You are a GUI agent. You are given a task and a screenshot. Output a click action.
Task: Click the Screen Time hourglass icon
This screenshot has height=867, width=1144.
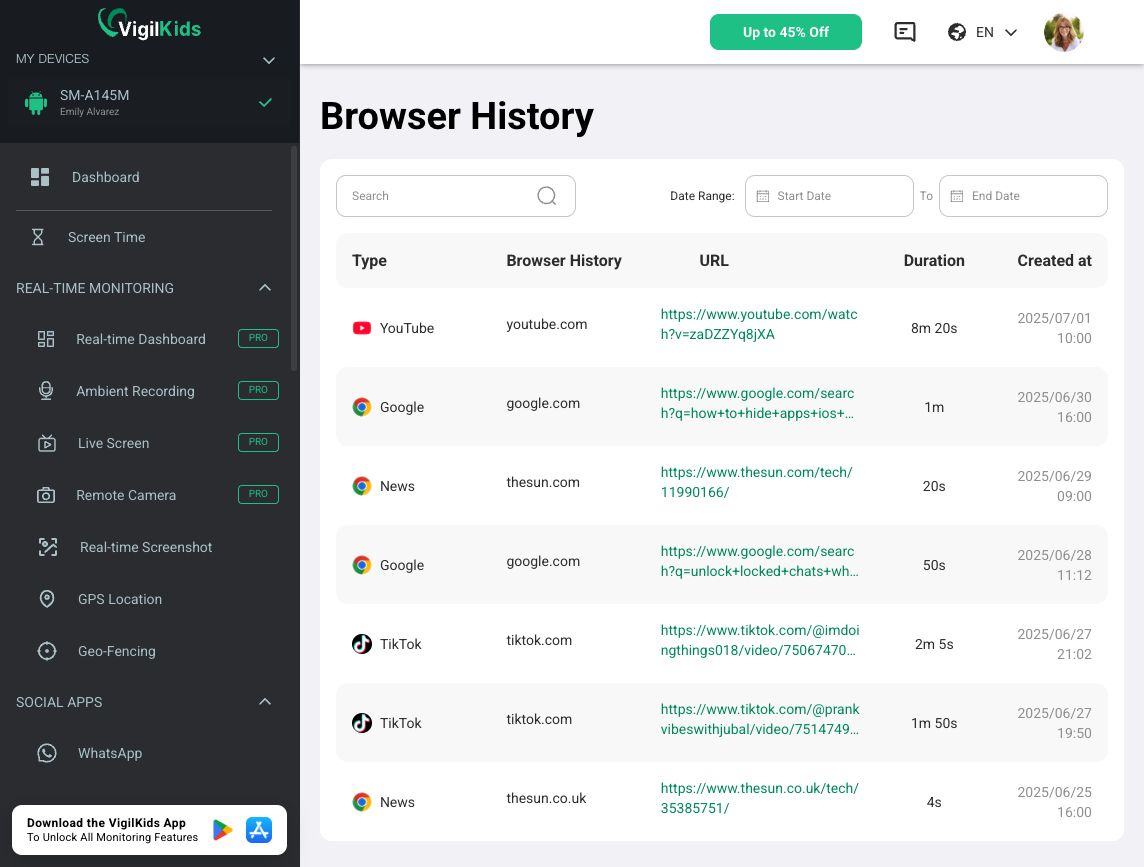[x=38, y=237]
